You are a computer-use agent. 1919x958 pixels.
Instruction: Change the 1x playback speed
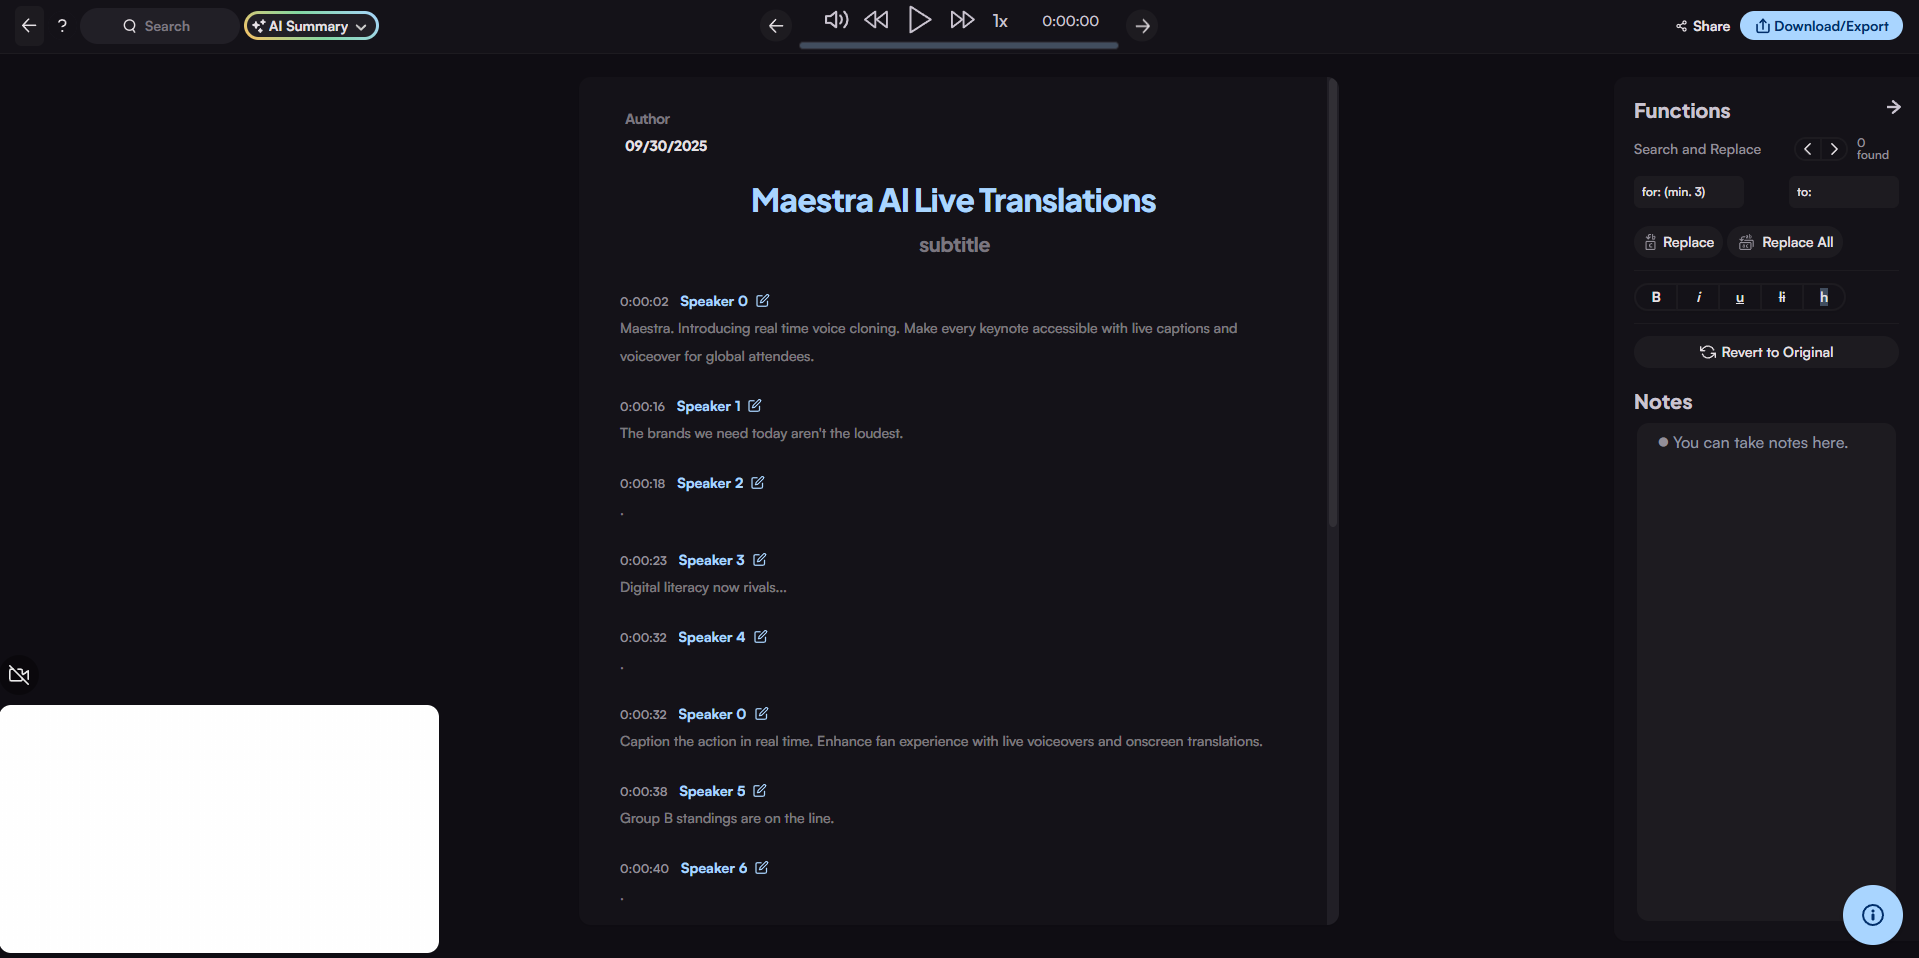tap(1000, 22)
